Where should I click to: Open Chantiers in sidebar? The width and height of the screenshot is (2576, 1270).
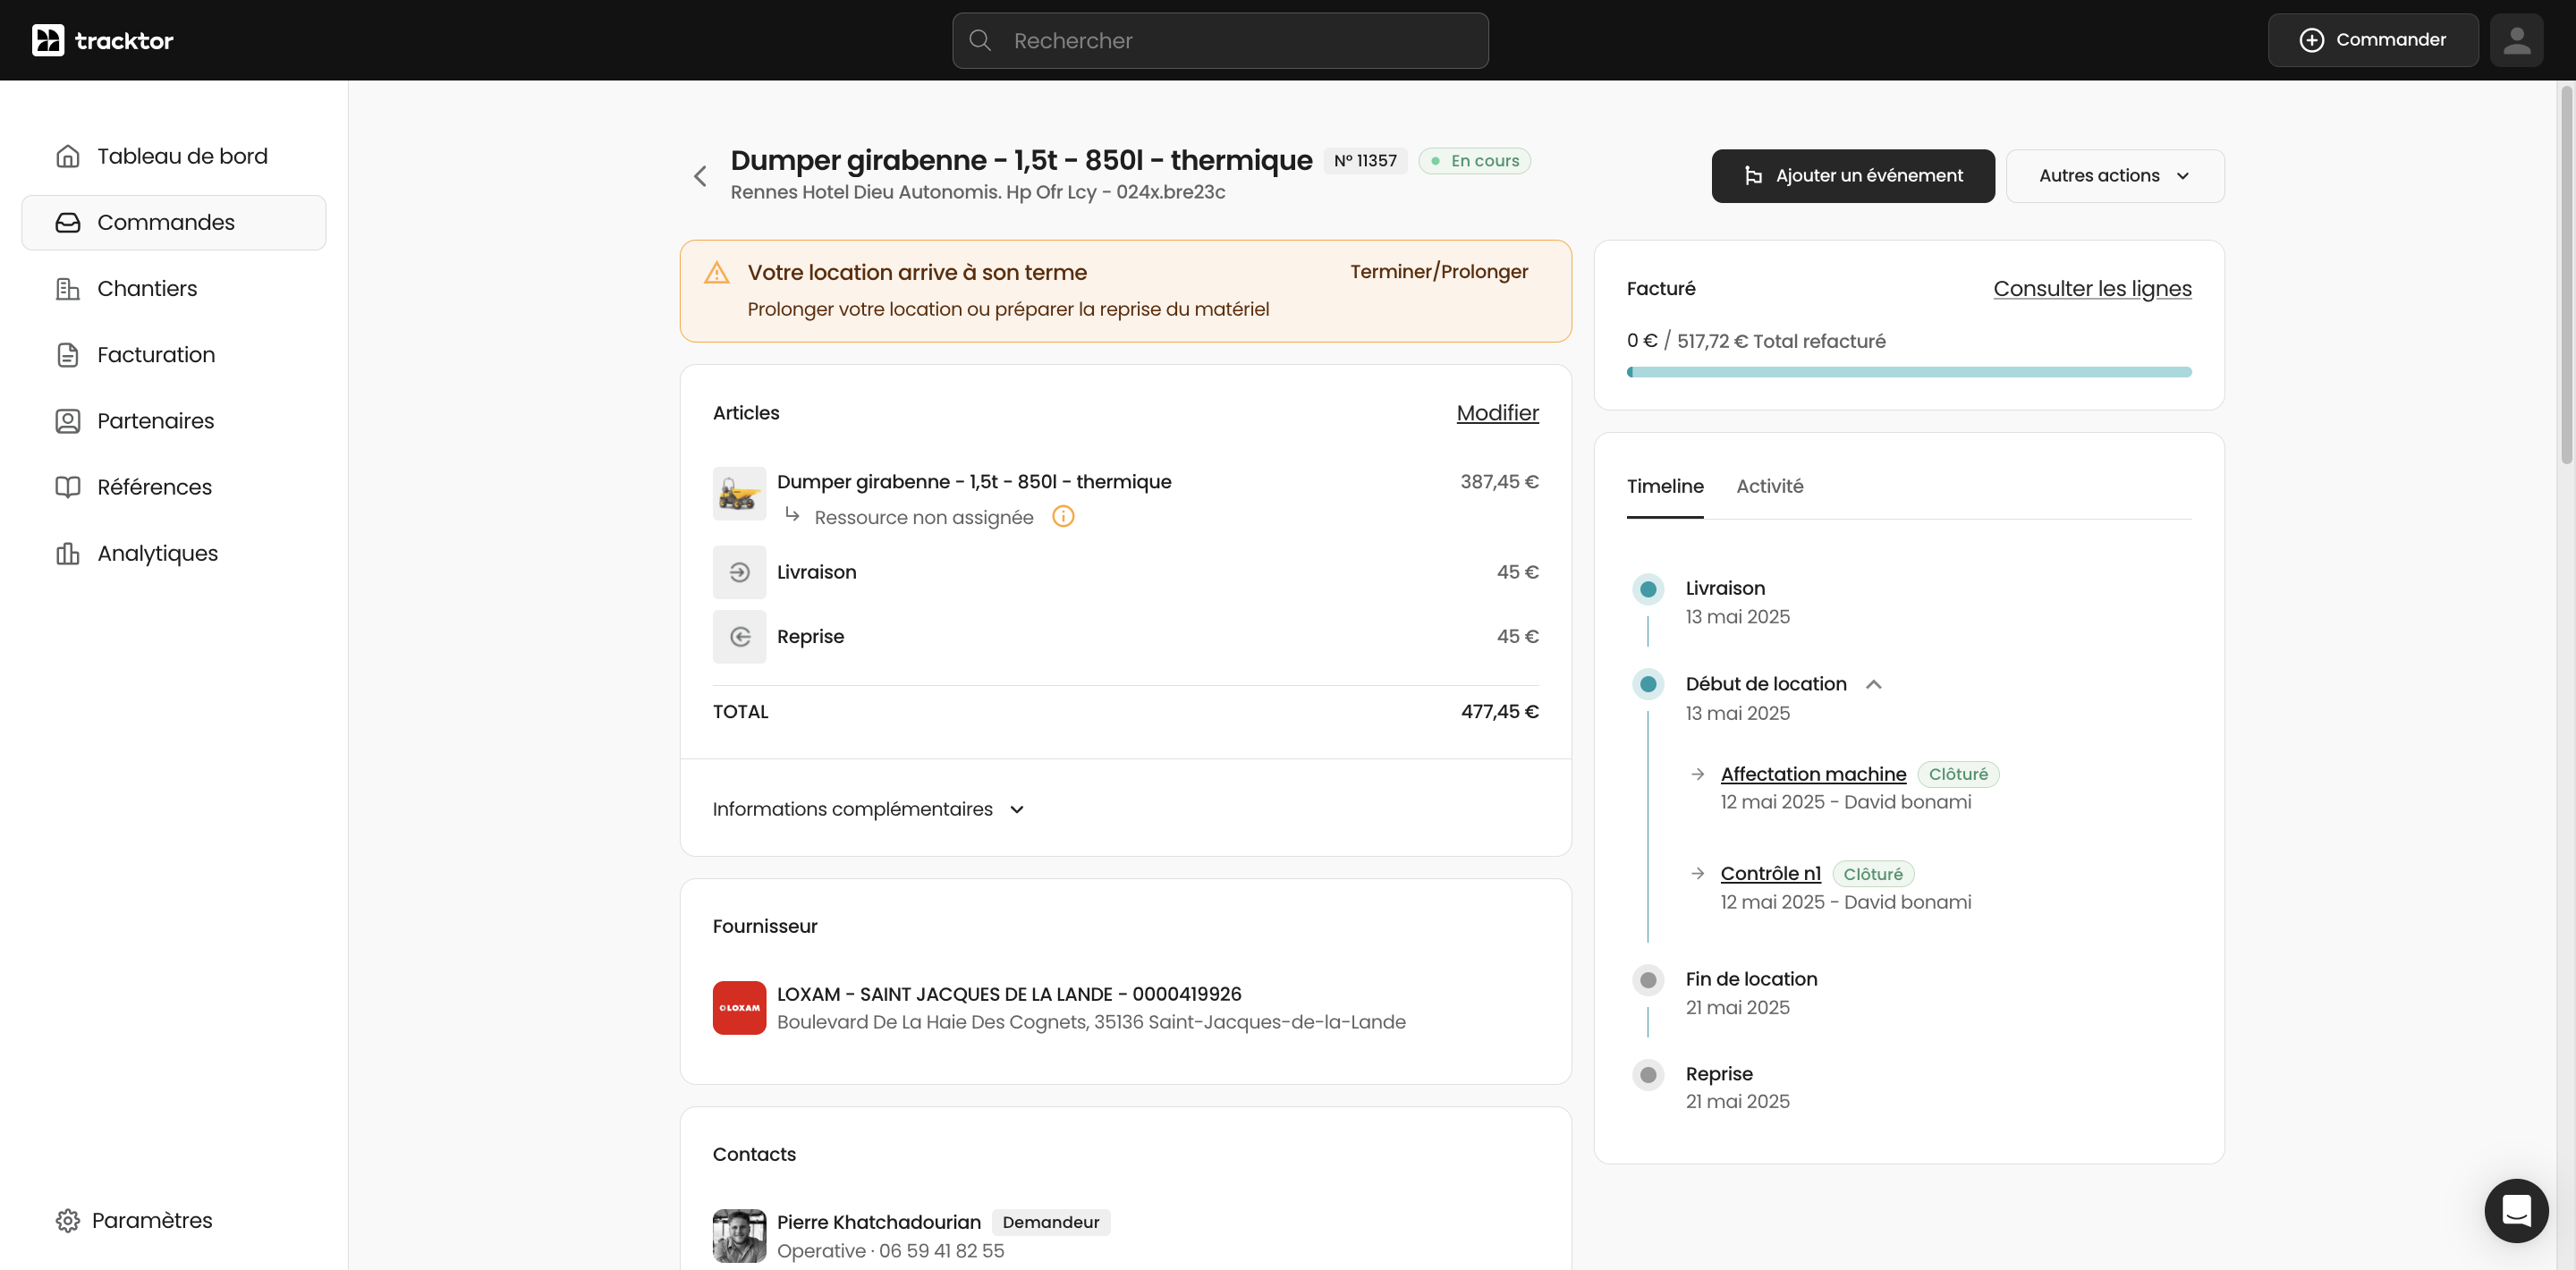174,288
